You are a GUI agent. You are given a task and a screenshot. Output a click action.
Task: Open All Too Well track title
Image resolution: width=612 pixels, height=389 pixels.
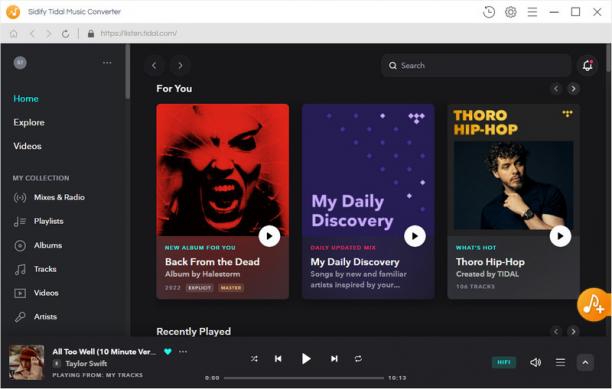tap(104, 352)
